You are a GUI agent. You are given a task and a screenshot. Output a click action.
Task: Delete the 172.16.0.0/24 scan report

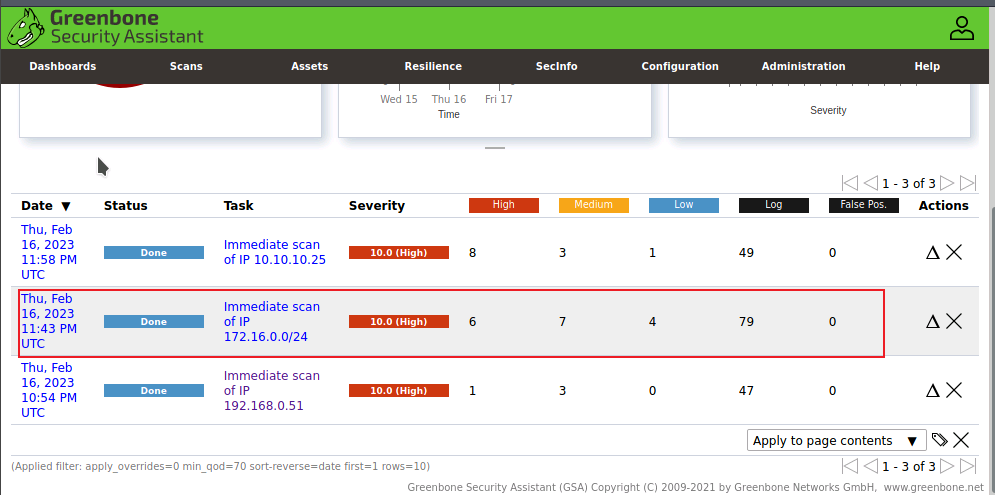pos(954,321)
